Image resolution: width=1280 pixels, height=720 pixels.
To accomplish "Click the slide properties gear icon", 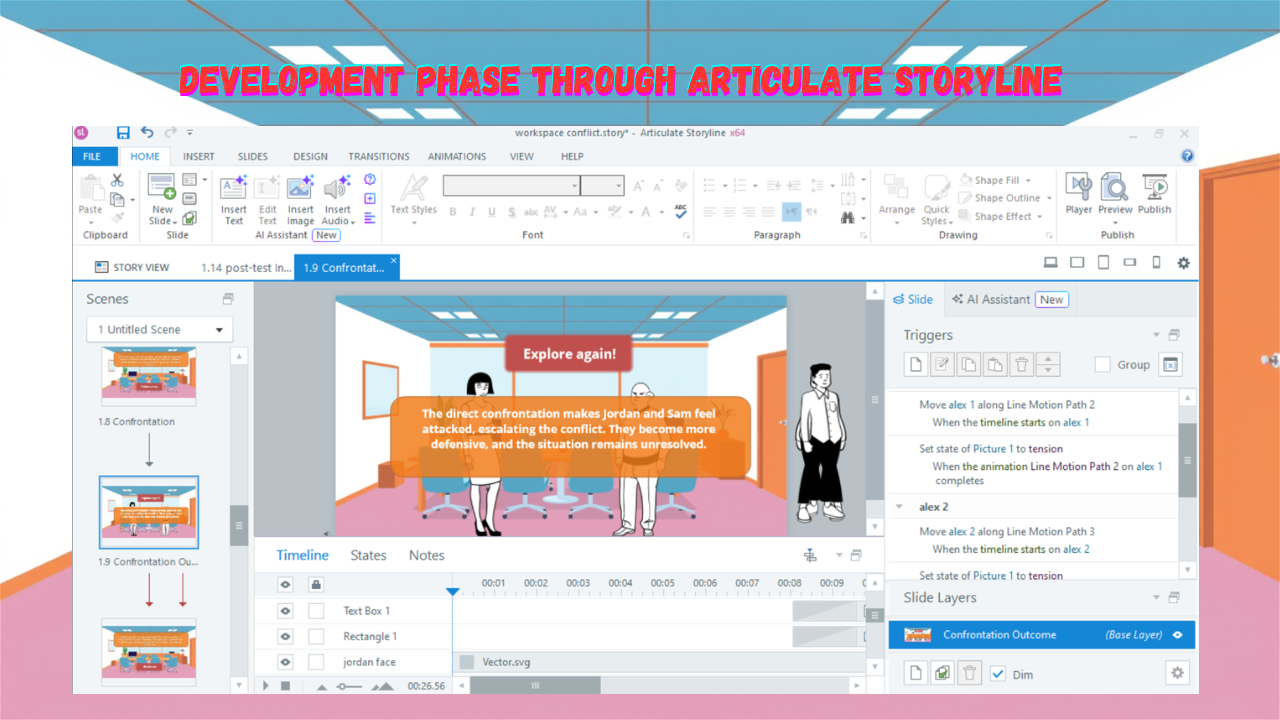I will (1177, 673).
